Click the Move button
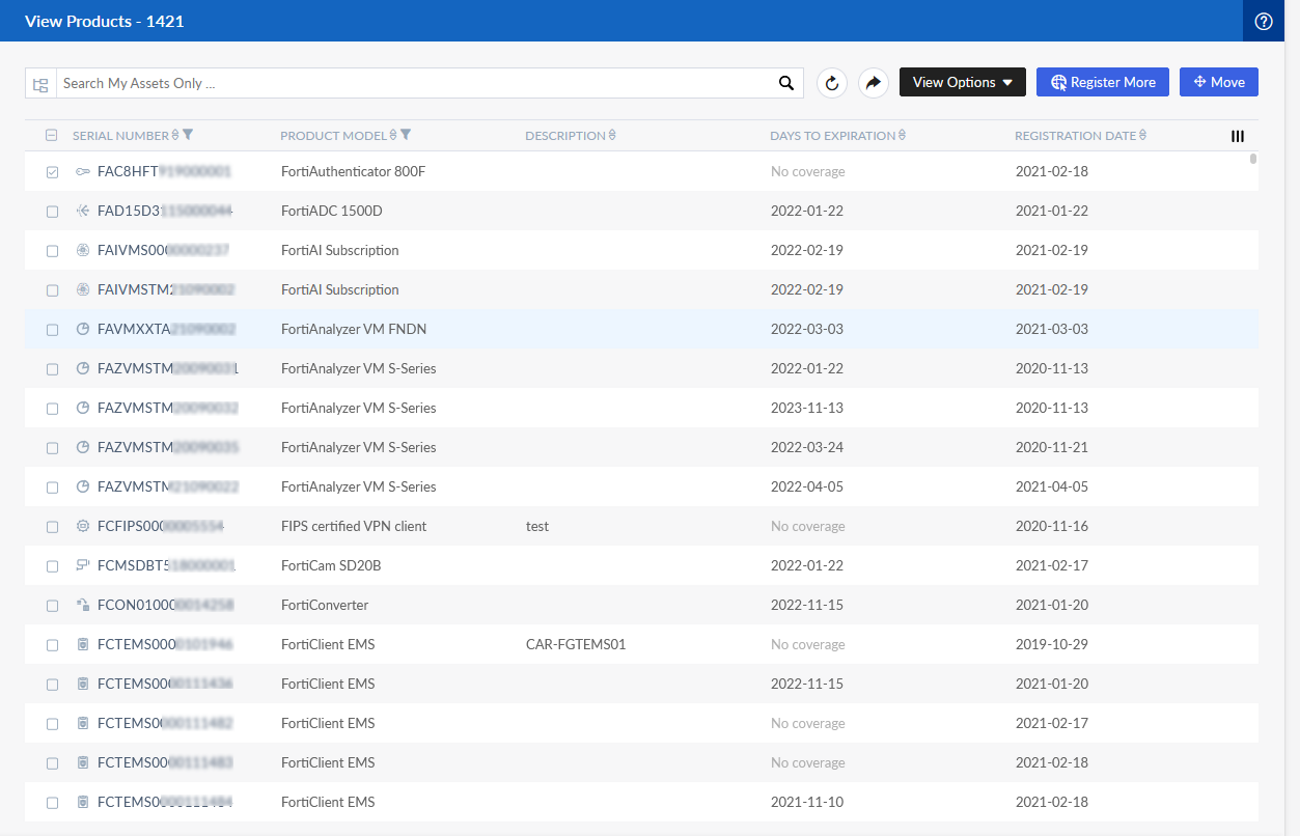This screenshot has width=1300, height=836. point(1219,82)
